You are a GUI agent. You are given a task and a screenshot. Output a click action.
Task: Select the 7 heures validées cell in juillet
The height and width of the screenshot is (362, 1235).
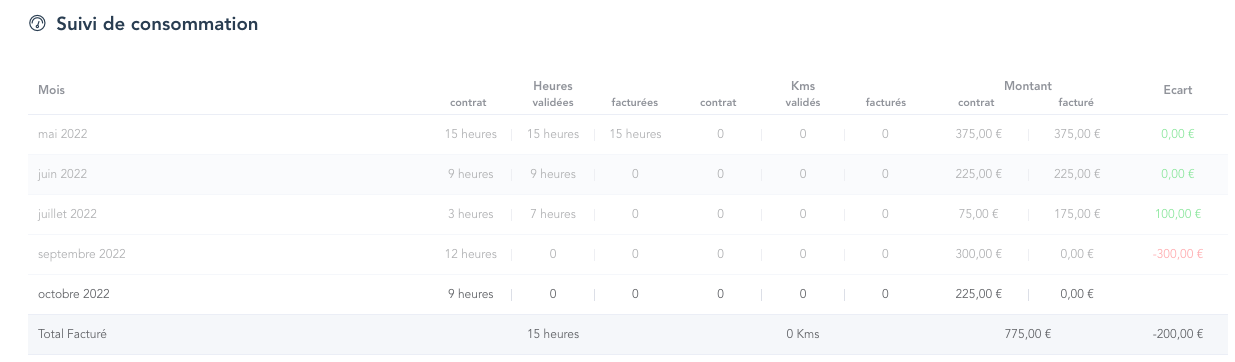tap(553, 214)
